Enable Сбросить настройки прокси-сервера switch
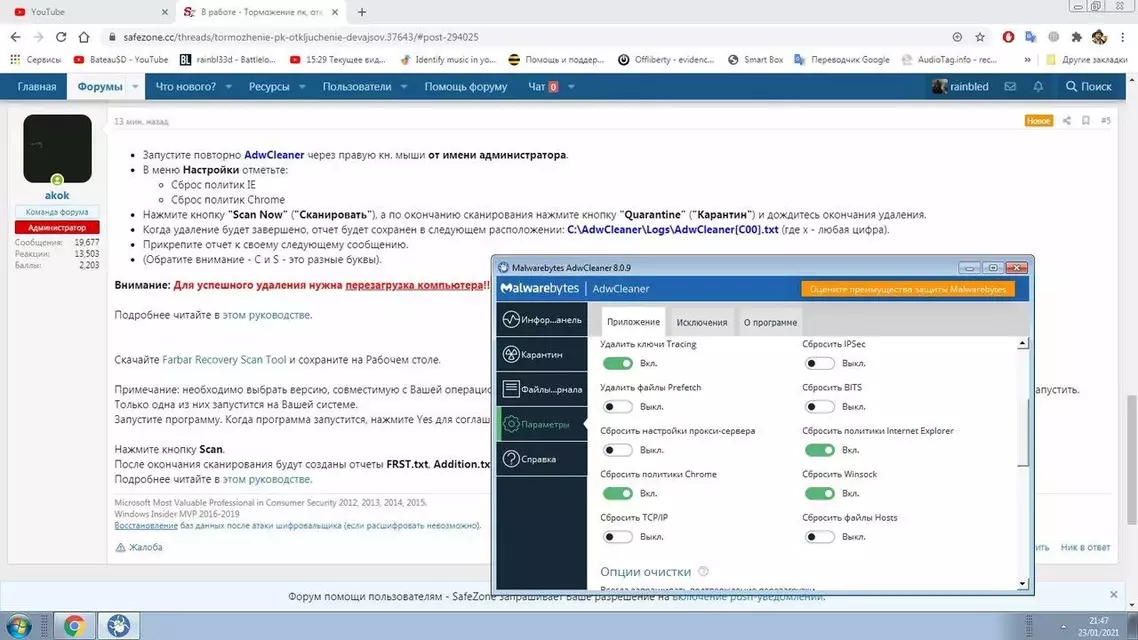The height and width of the screenshot is (640, 1138). [618, 450]
